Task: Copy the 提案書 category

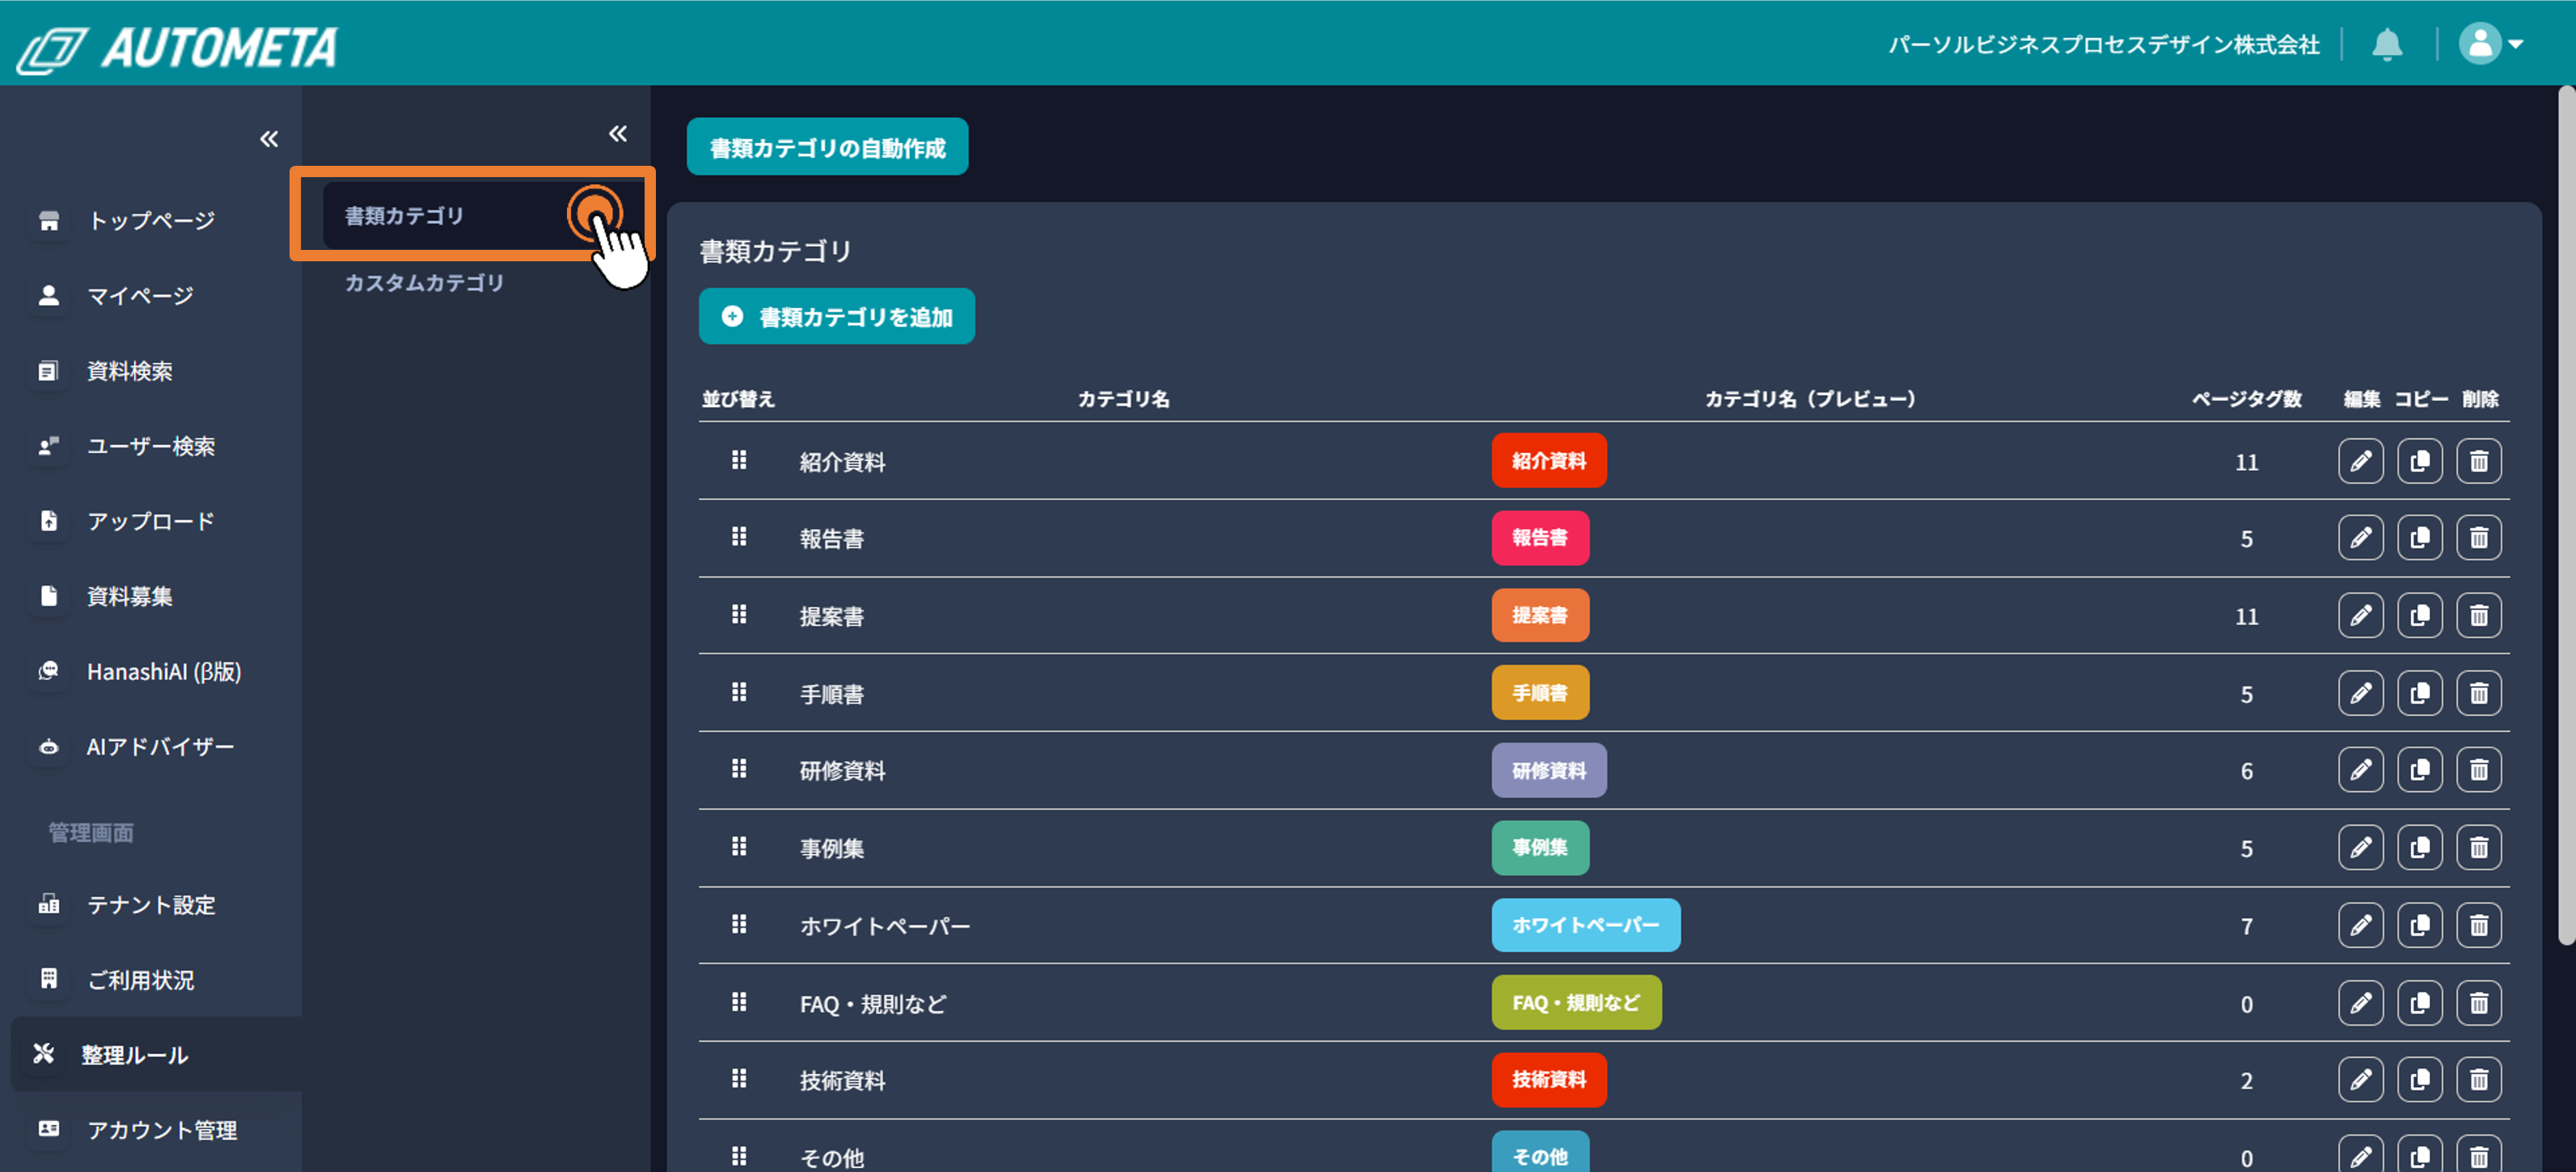Action: point(2419,615)
